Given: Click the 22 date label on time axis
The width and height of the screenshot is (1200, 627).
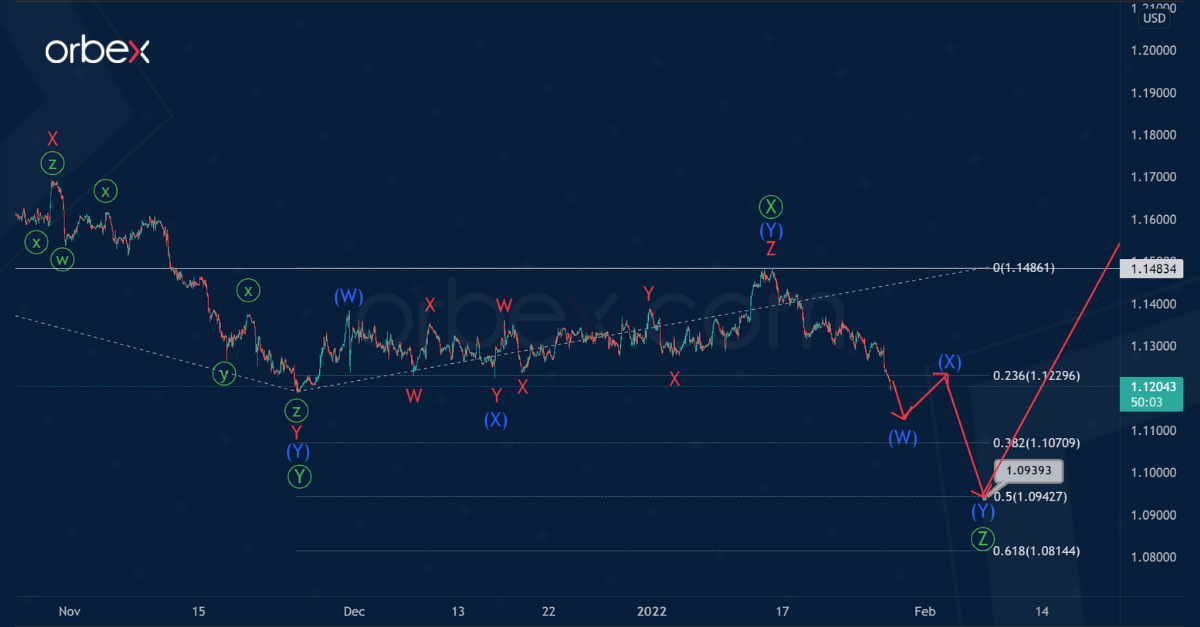Looking at the screenshot, I should (x=549, y=610).
